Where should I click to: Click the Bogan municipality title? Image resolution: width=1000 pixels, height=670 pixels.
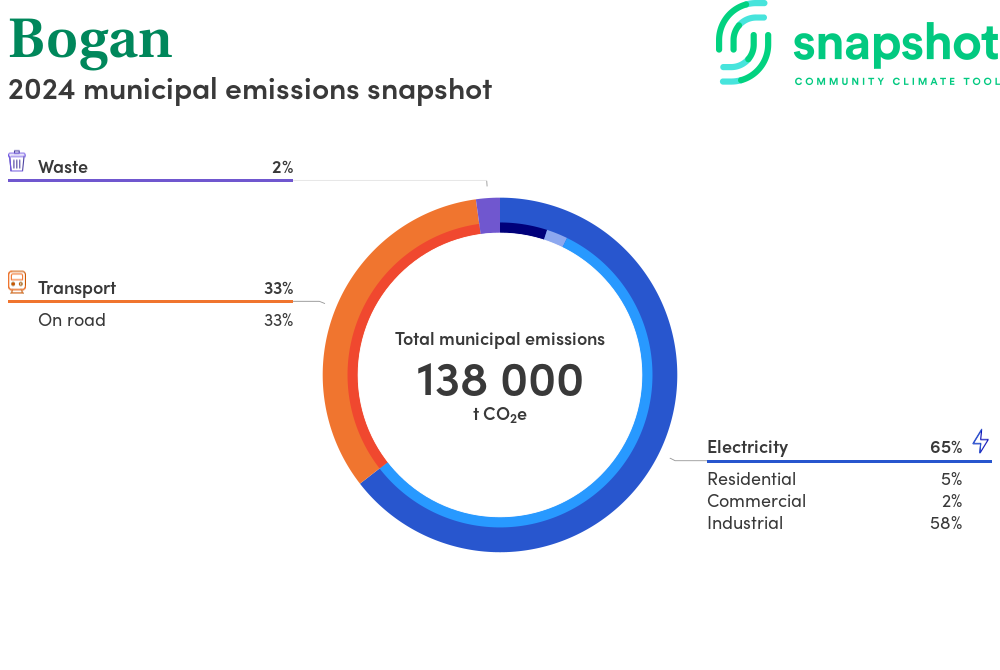[91, 38]
